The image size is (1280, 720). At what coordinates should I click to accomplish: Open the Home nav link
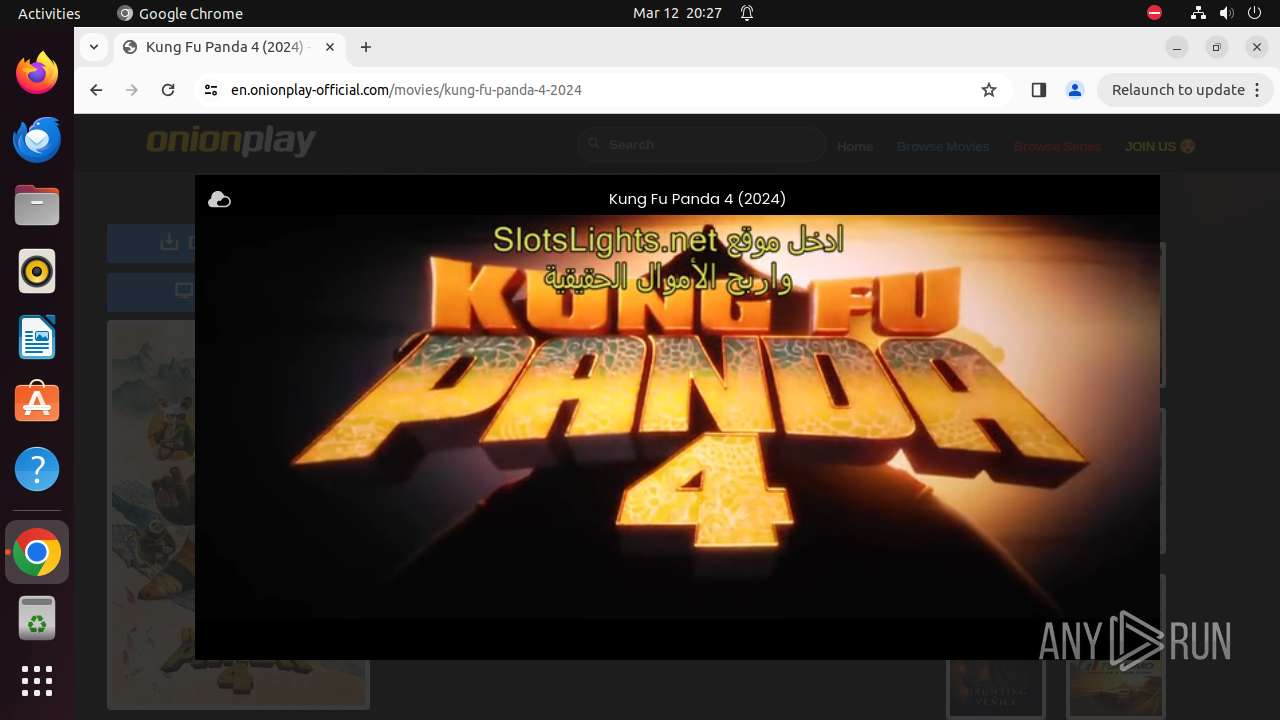[855, 146]
